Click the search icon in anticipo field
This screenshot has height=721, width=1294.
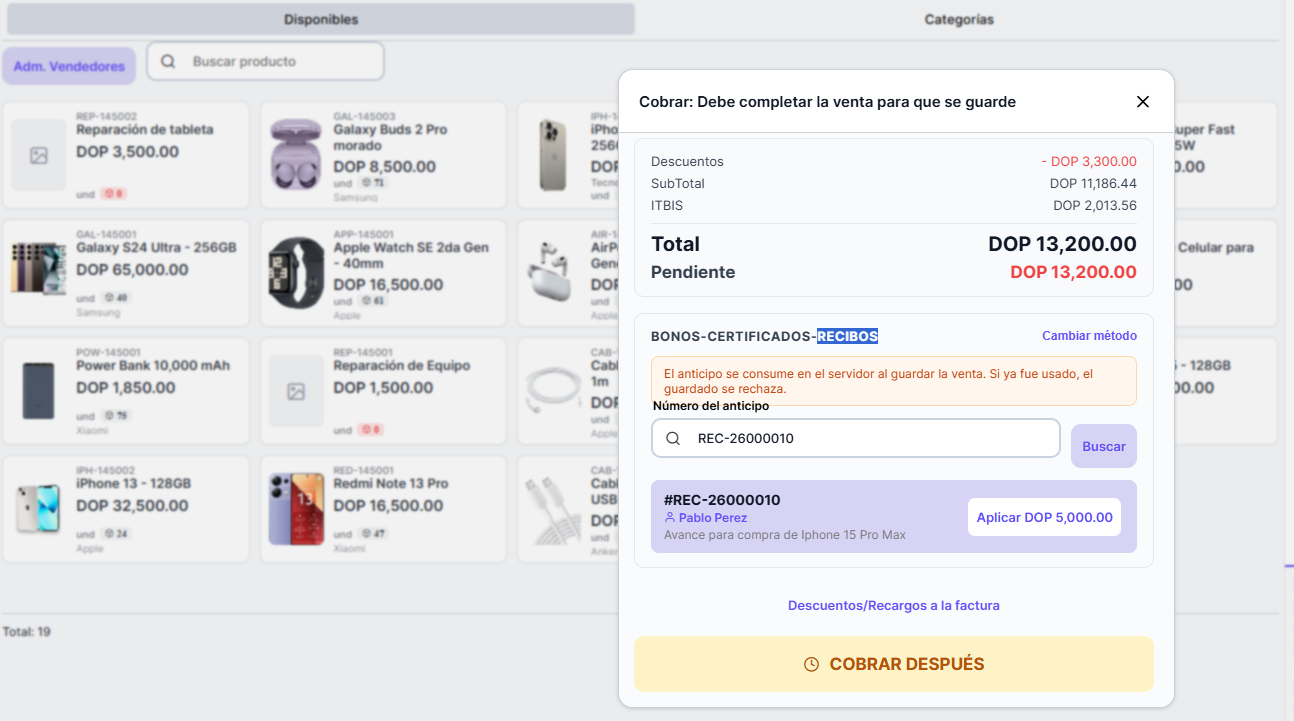tap(673, 438)
